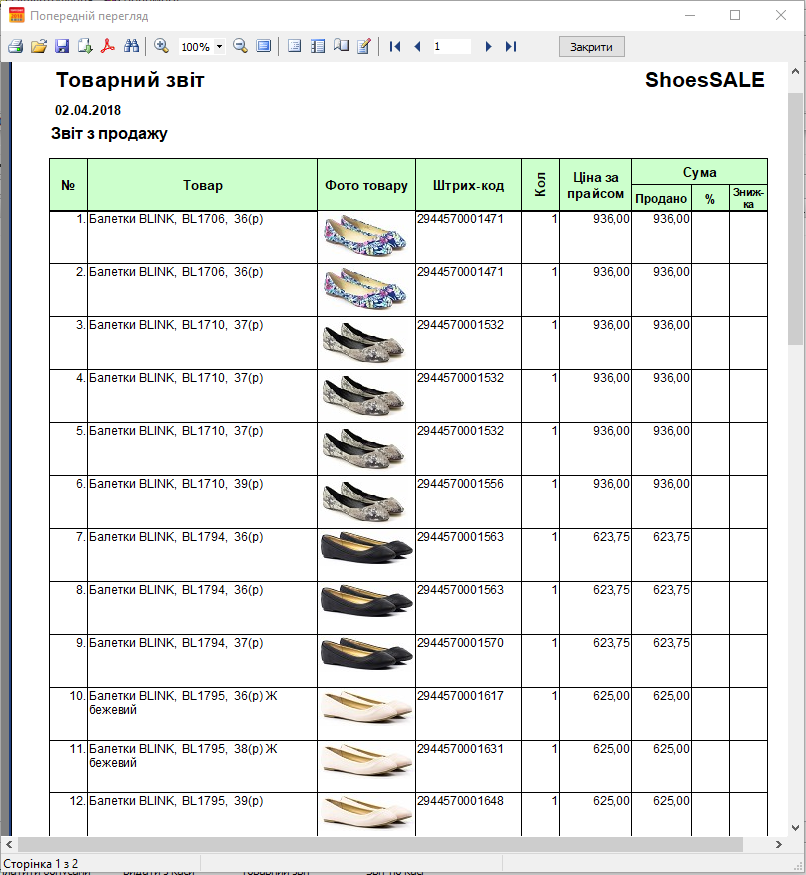806x875 pixels.
Task: Save the report using floppy disk icon
Action: point(62,47)
